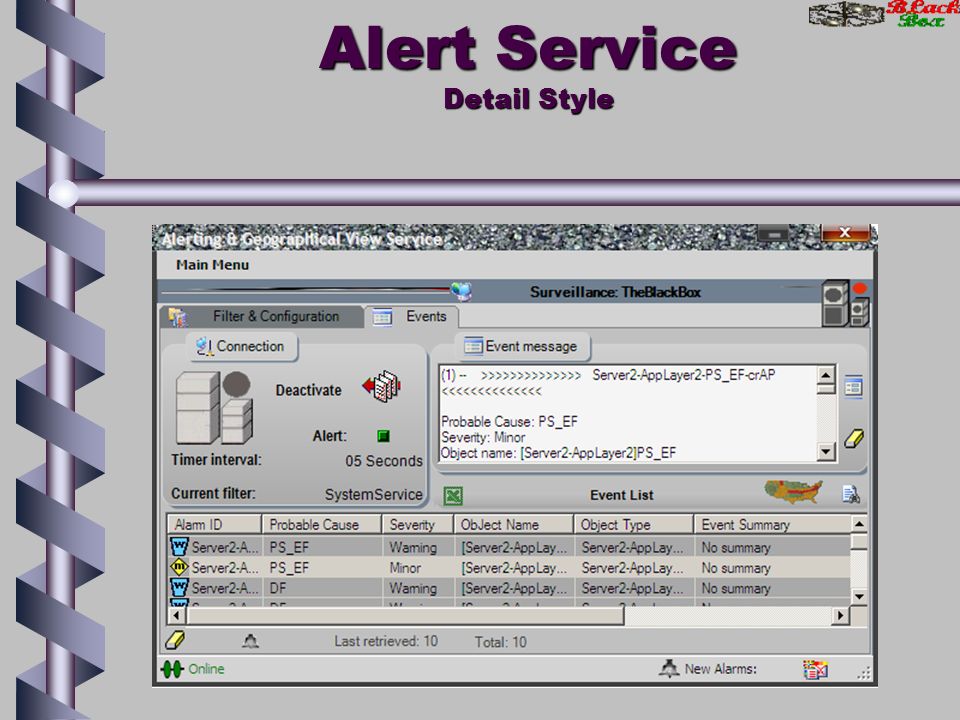Open the geographical USA map view
Viewport: 960px width, 720px height.
click(x=793, y=492)
